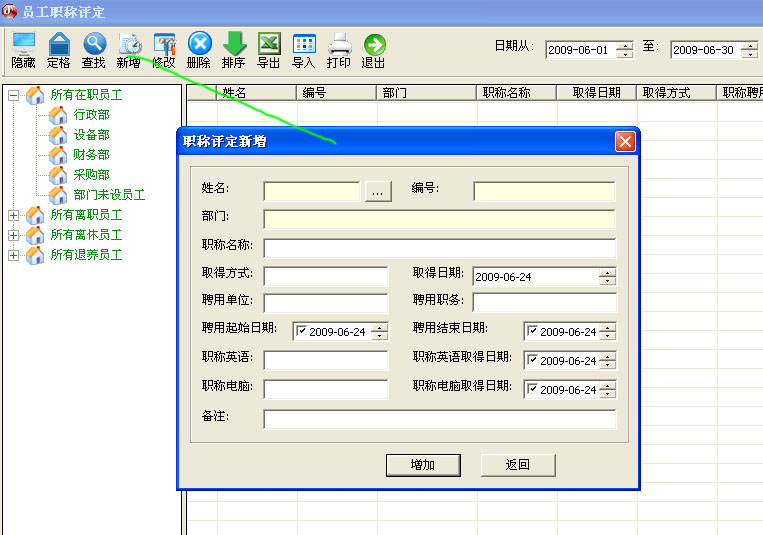Click the 职称电脑 input field
This screenshot has width=763, height=535.
click(326, 389)
